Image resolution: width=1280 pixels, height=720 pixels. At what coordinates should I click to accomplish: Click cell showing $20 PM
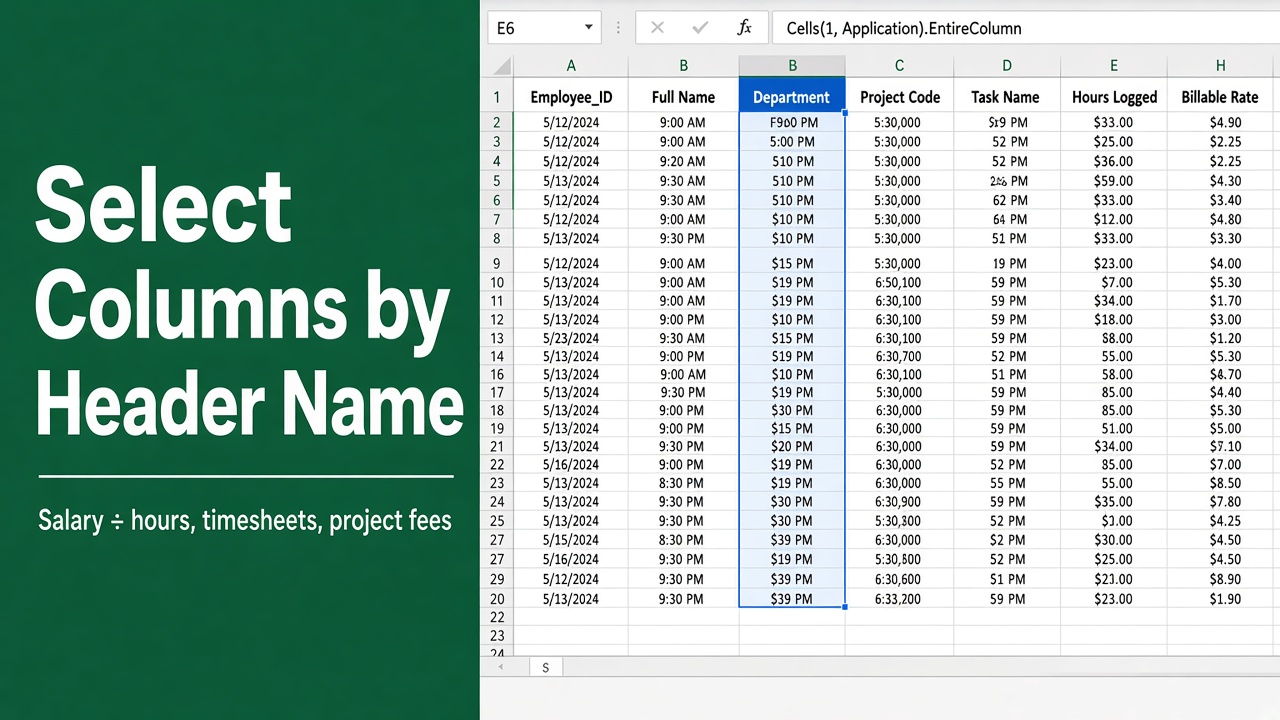(x=792, y=446)
